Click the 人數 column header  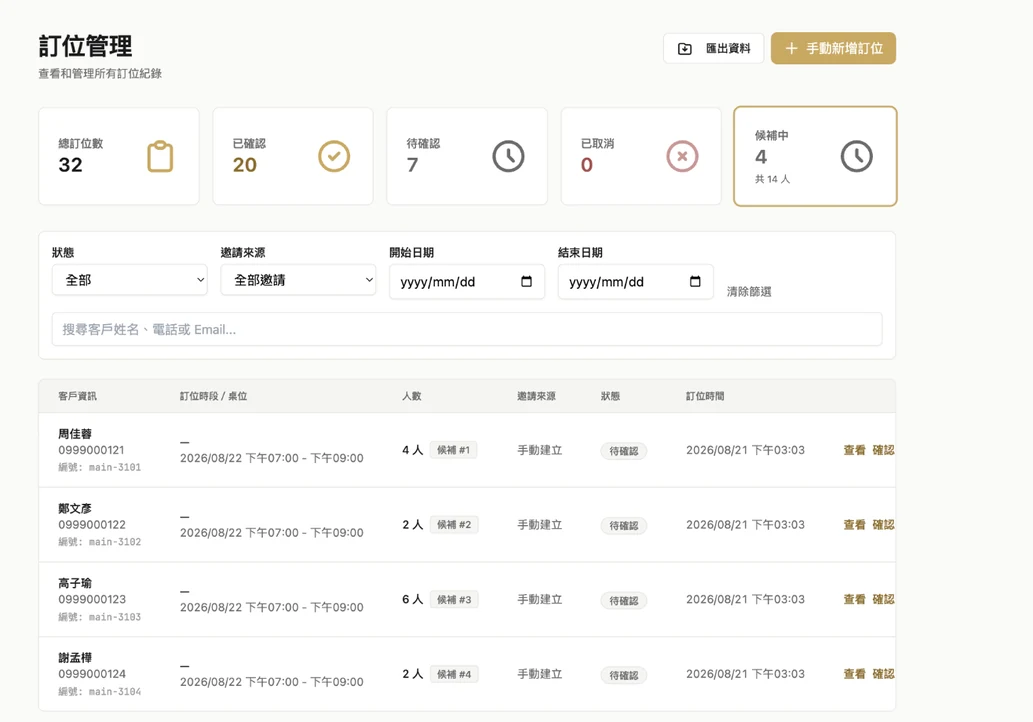tap(412, 396)
